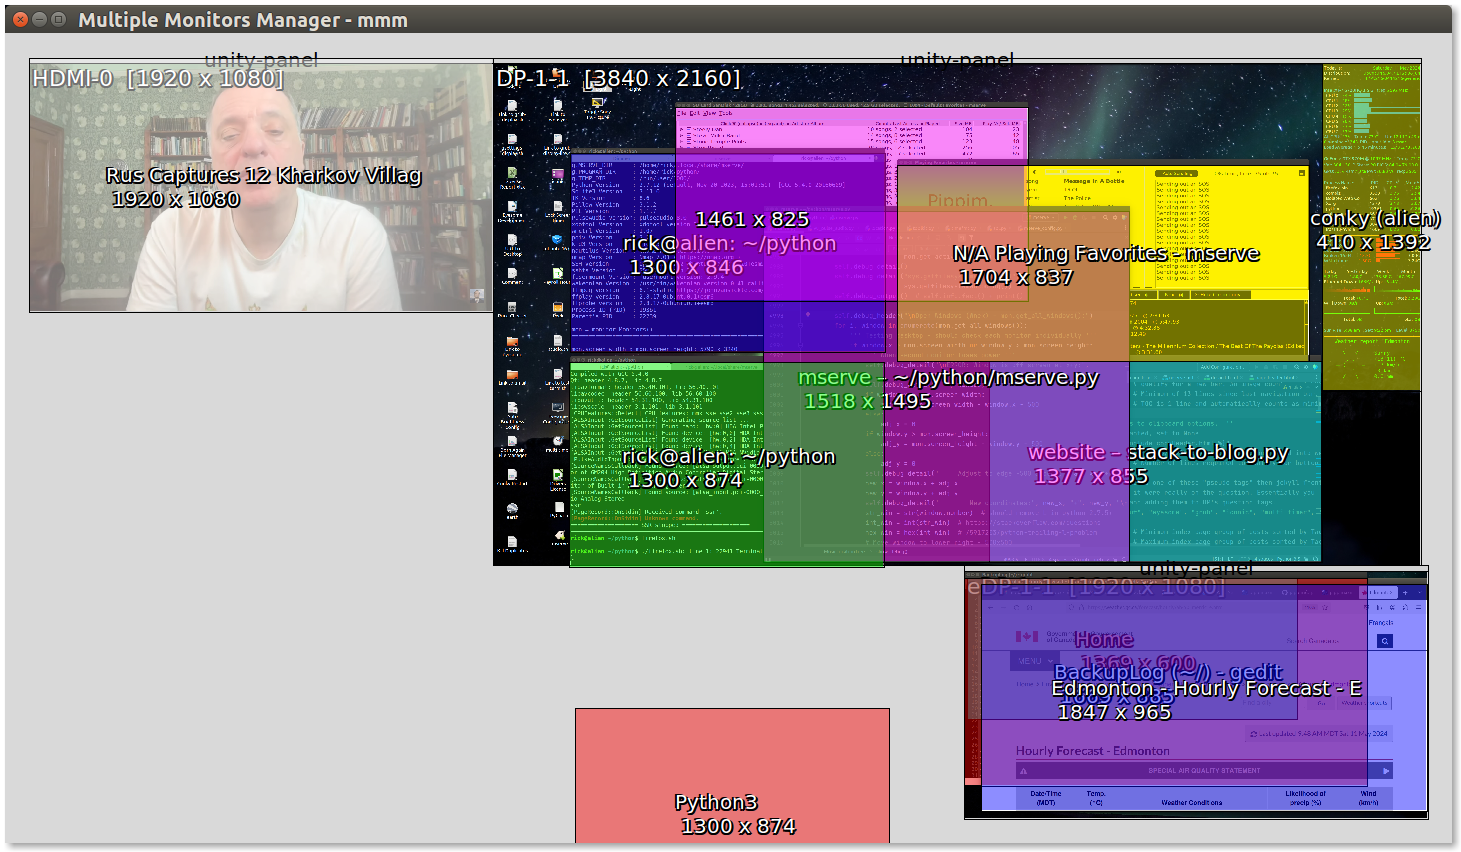Minimize the Multiple Monitors Manager window
Screen dimensions: 1461x852
coord(39,19)
